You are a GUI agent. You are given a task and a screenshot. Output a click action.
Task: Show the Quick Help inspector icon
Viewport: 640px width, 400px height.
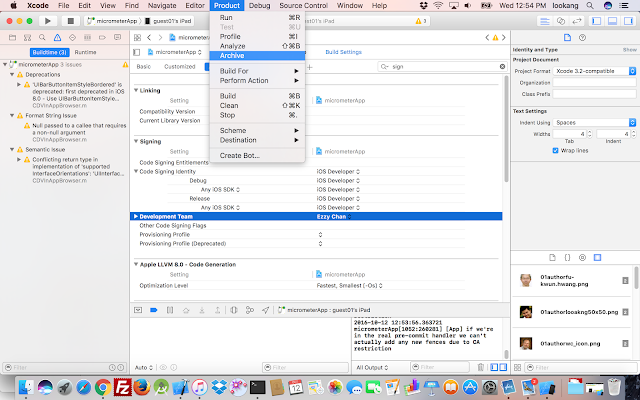click(582, 38)
